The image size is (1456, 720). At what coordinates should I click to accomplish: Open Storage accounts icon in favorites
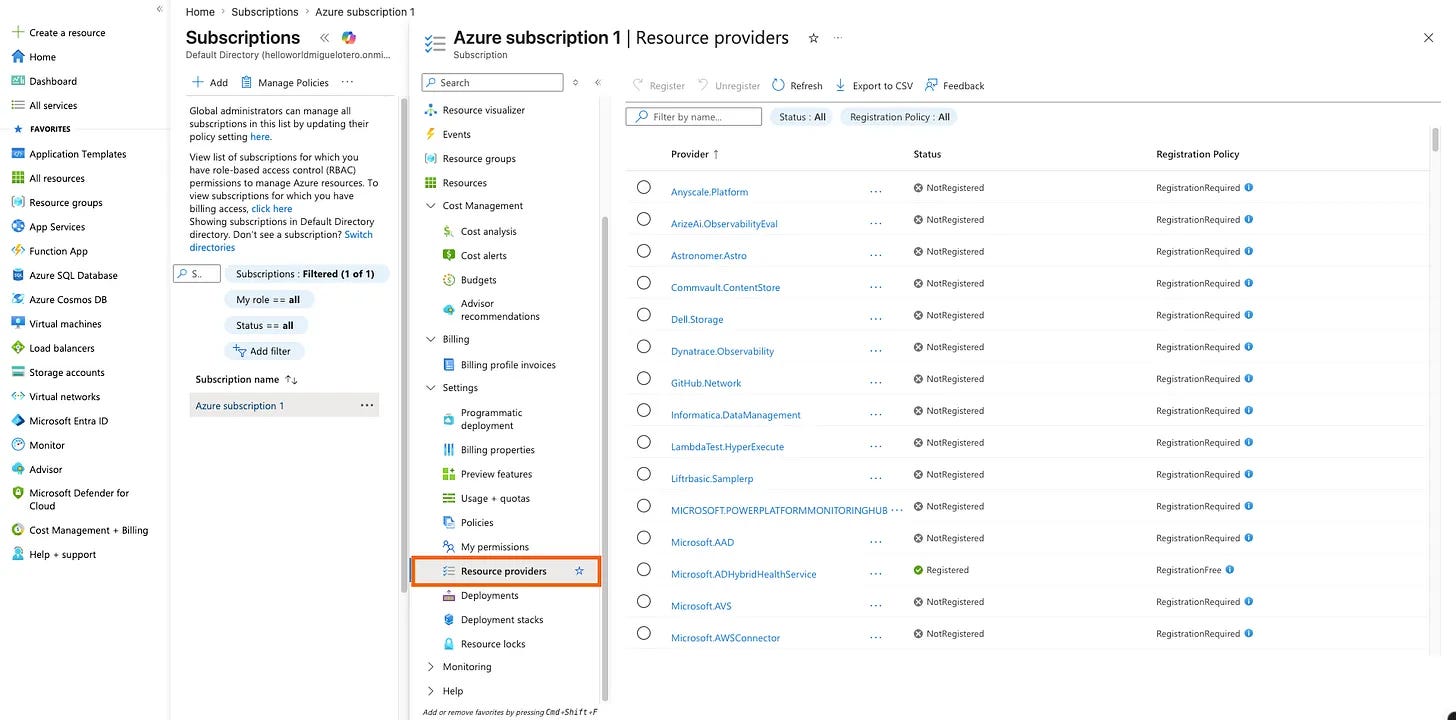(x=17, y=372)
